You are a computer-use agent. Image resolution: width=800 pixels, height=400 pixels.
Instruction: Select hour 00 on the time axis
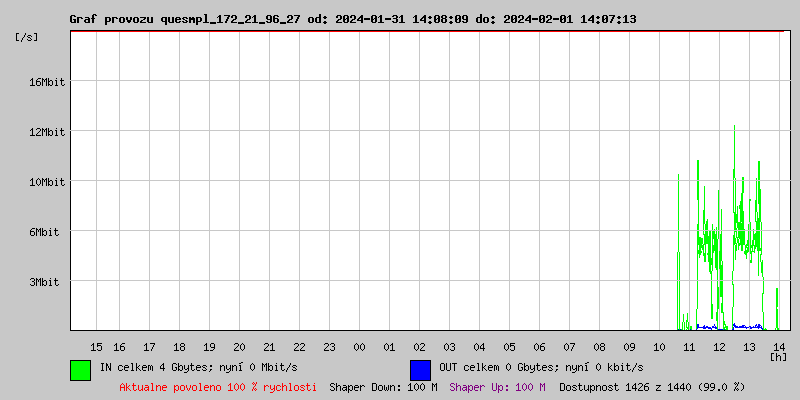coord(359,346)
